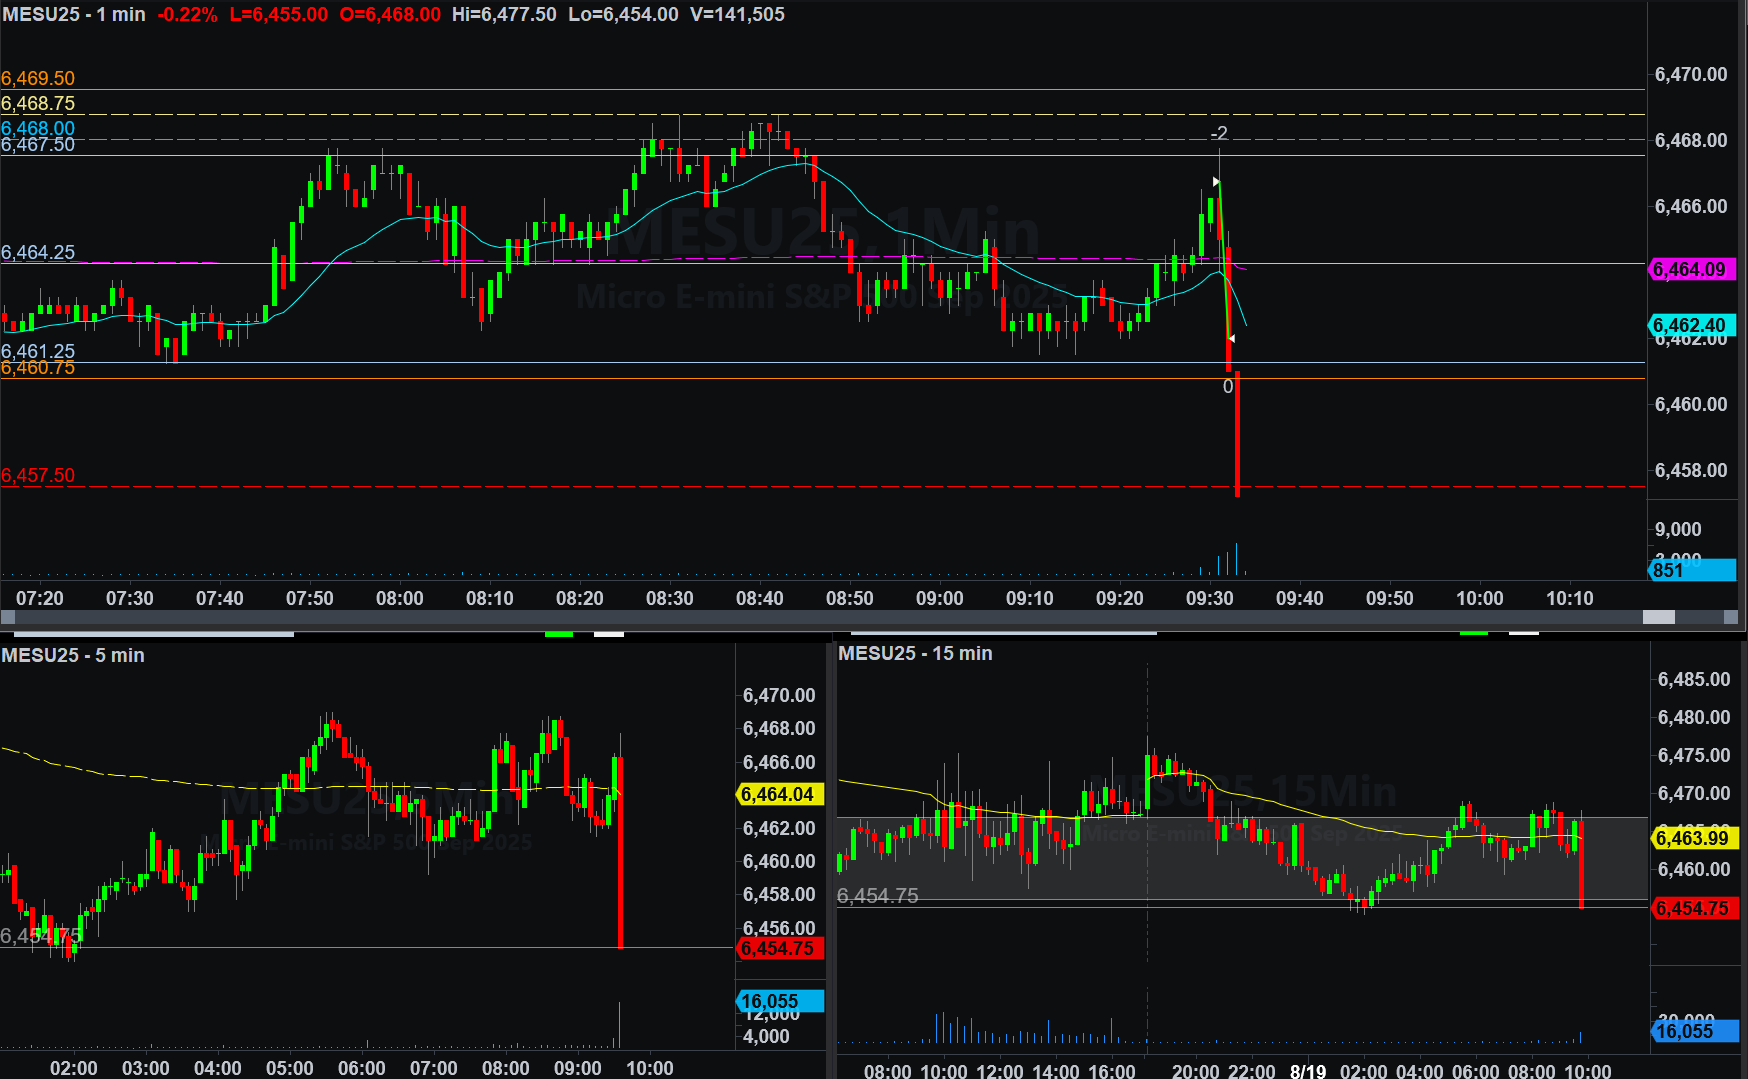
Task: Click the 8/19 date marker on time axis
Action: 1307,1070
